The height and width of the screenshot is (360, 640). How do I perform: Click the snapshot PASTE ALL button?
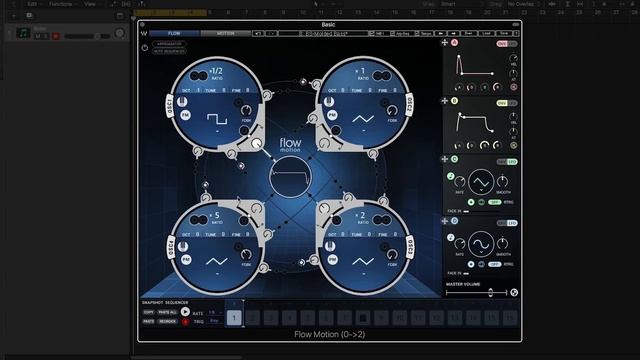coord(167,312)
